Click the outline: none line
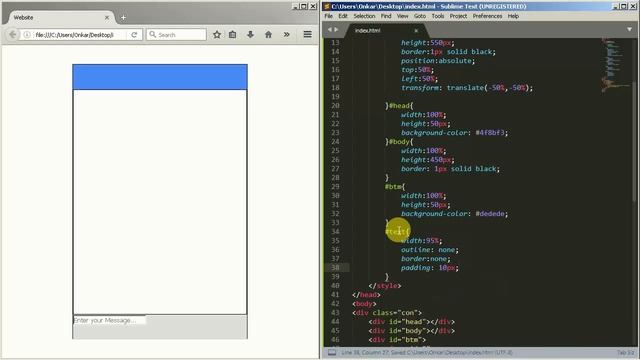 429,250
